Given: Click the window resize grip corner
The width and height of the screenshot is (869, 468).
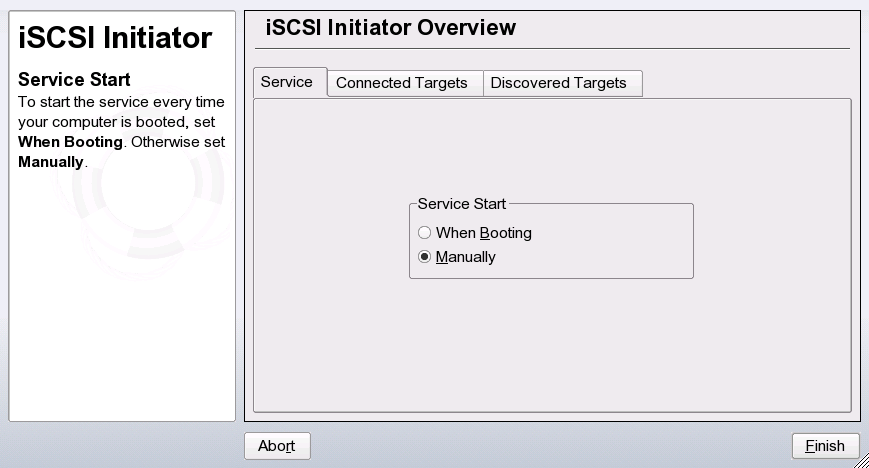Looking at the screenshot, I should 860,460.
